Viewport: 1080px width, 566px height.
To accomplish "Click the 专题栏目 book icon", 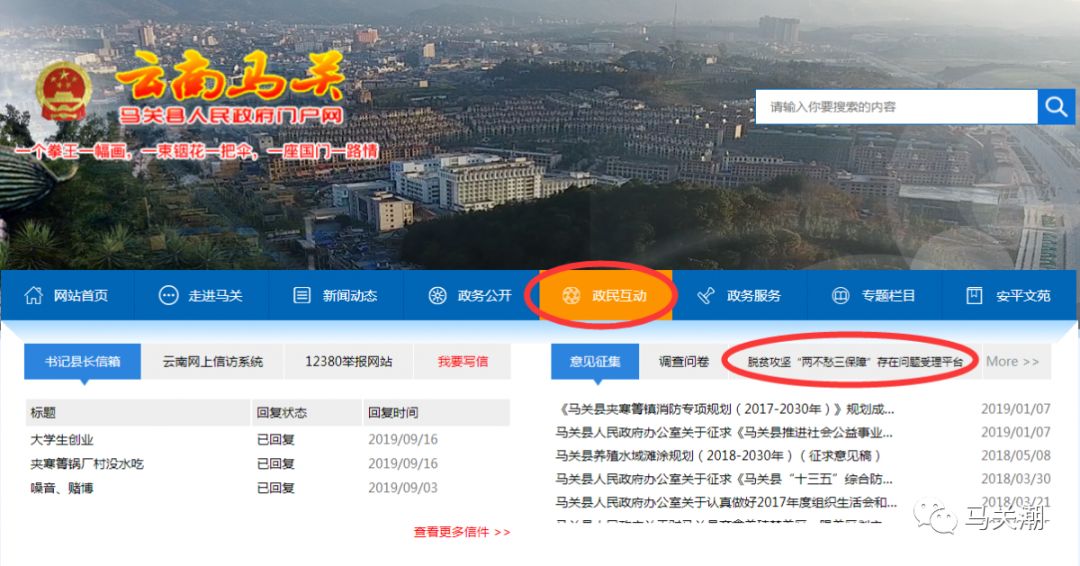I will [x=841, y=296].
